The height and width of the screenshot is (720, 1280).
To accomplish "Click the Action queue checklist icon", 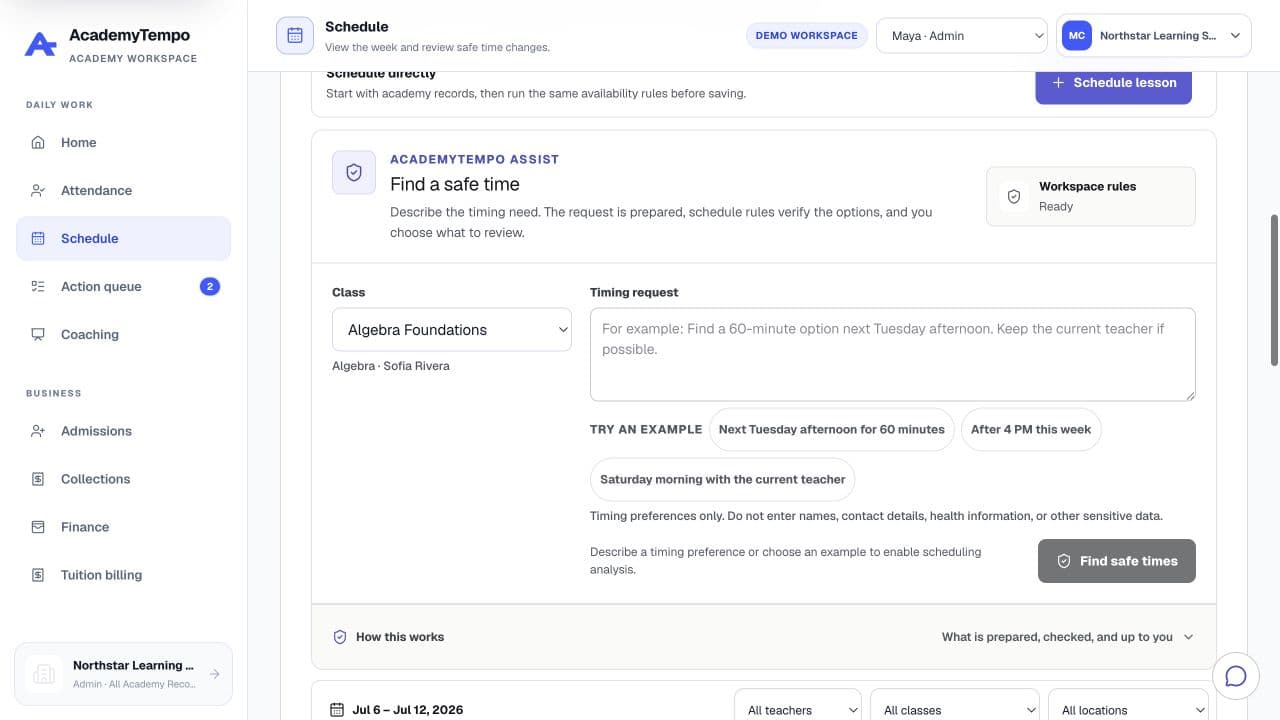I will pos(38,286).
